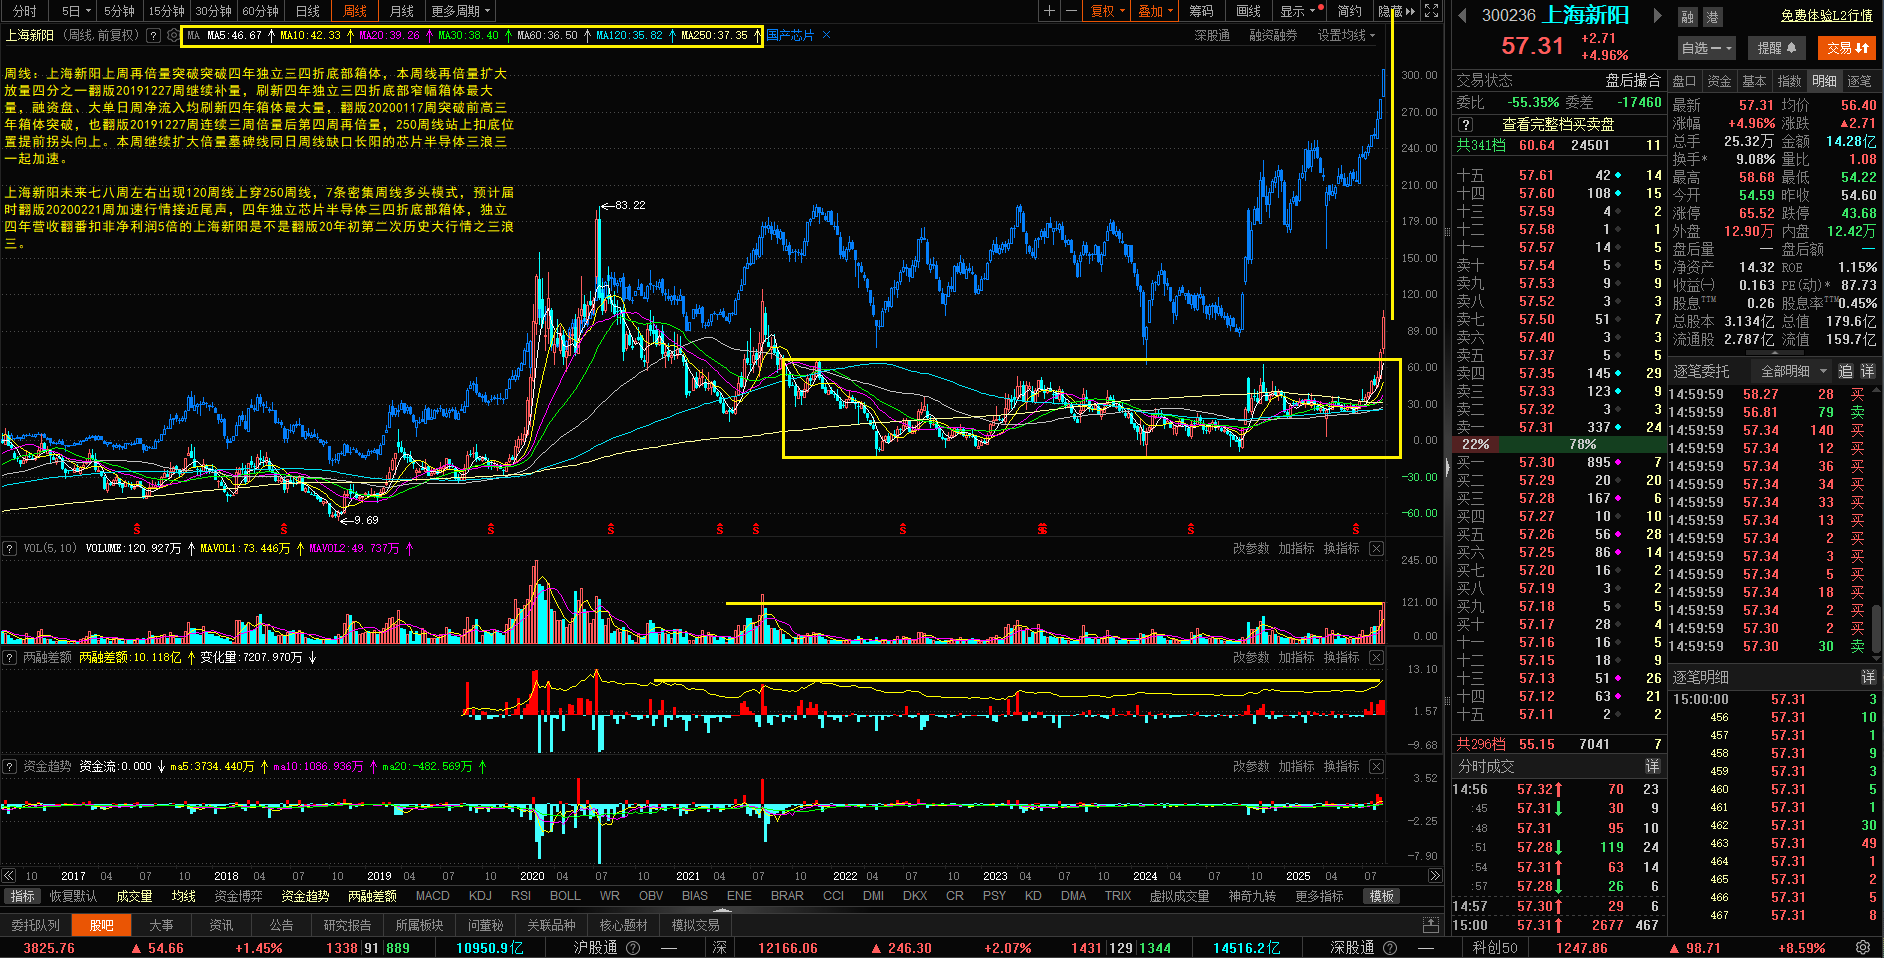This screenshot has width=1884, height=958.
Task: Toggle the RSI indicator
Action: (521, 896)
